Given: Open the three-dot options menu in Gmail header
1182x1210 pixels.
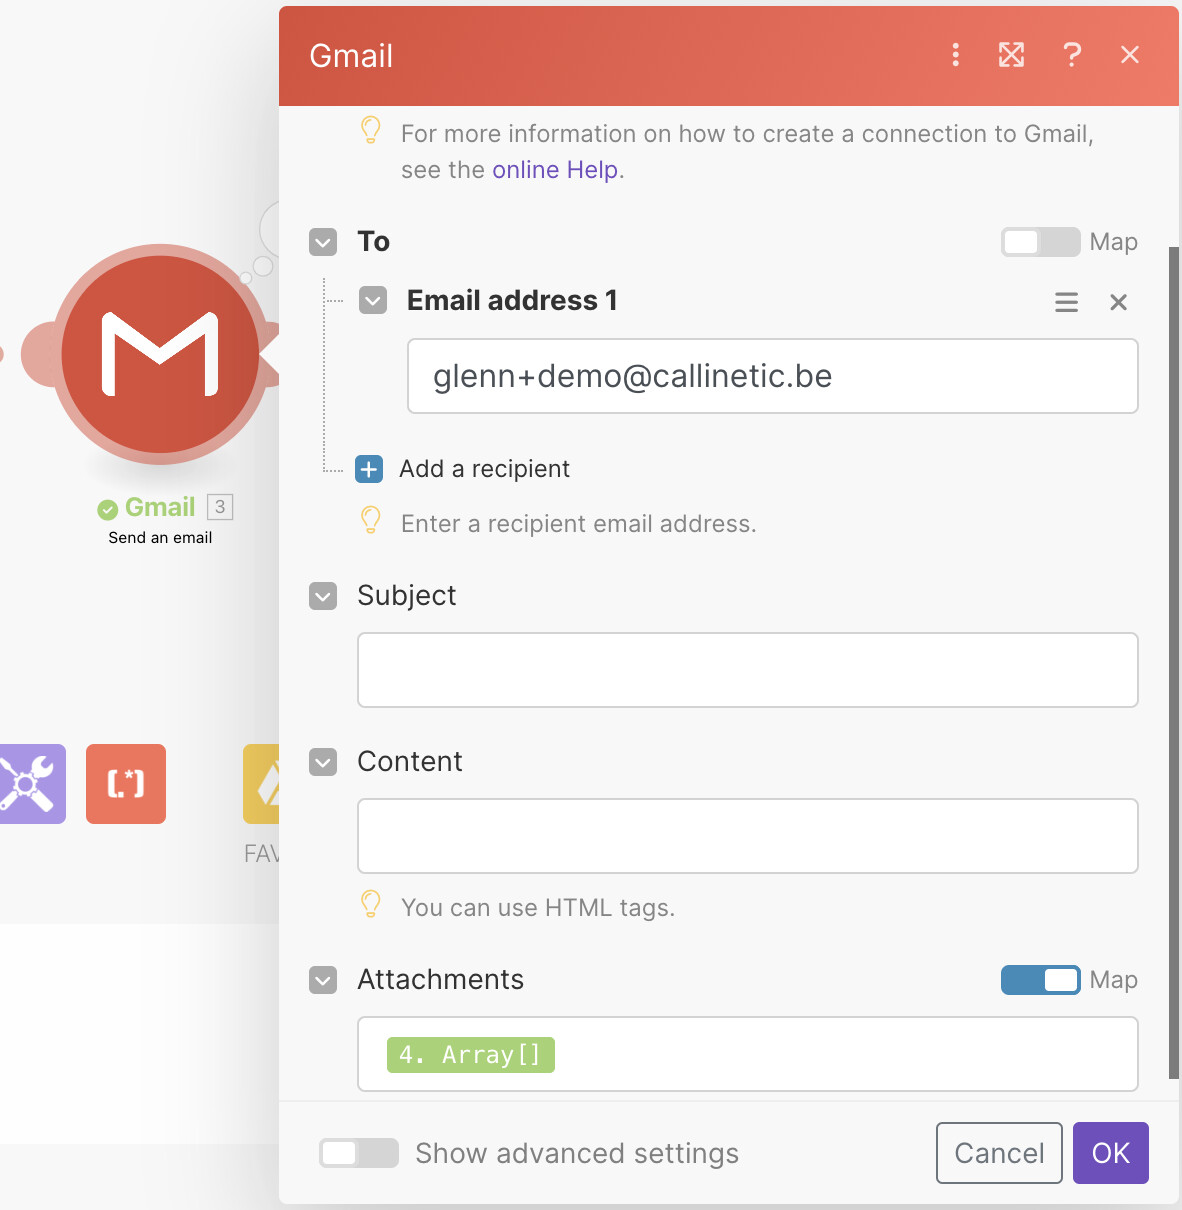Looking at the screenshot, I should (x=956, y=55).
